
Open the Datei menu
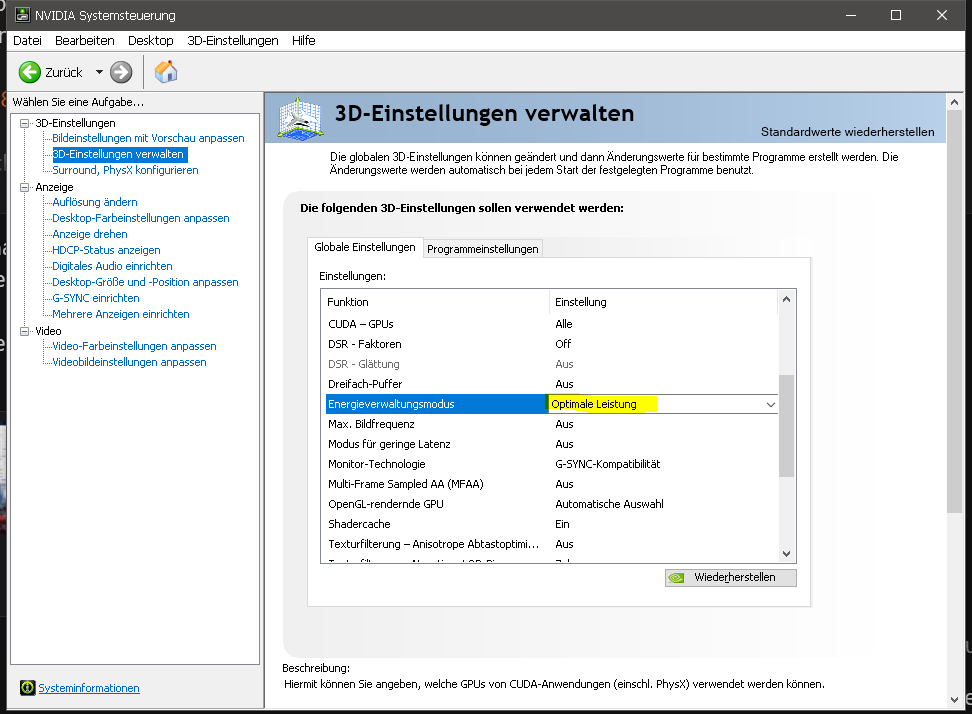coord(27,41)
